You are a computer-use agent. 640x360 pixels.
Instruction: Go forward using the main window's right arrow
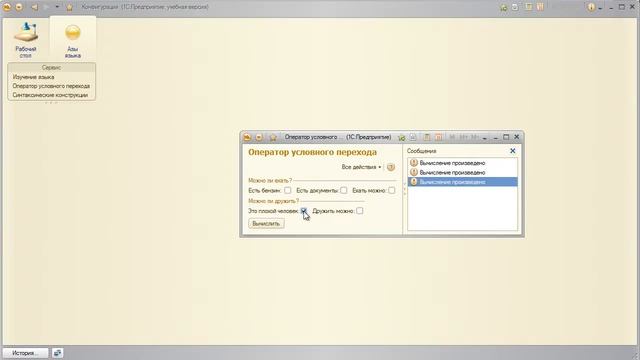click(x=46, y=7)
